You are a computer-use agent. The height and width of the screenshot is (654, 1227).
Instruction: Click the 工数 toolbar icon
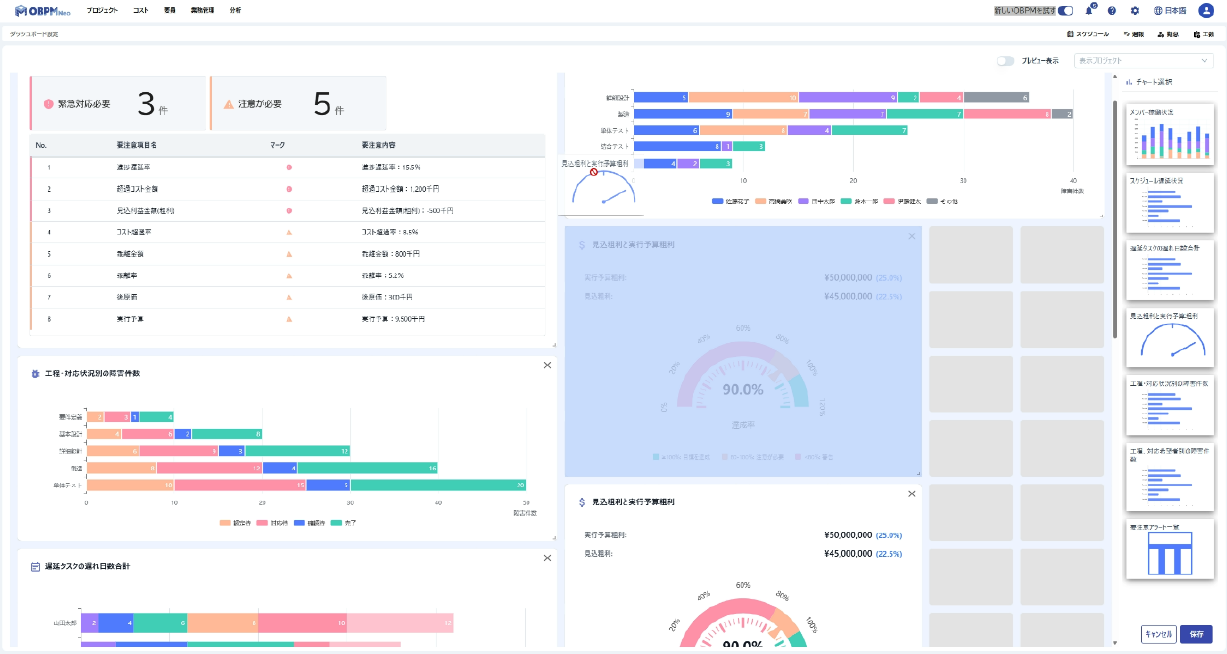(x=1200, y=34)
